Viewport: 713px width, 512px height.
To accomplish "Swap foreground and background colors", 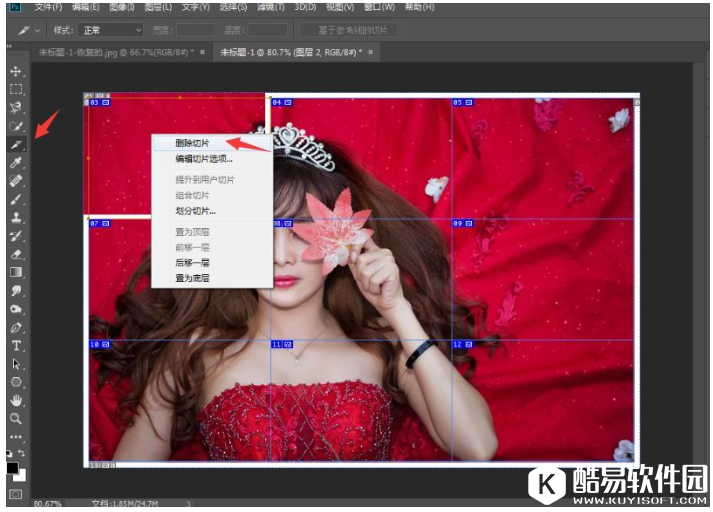I will [x=24, y=455].
